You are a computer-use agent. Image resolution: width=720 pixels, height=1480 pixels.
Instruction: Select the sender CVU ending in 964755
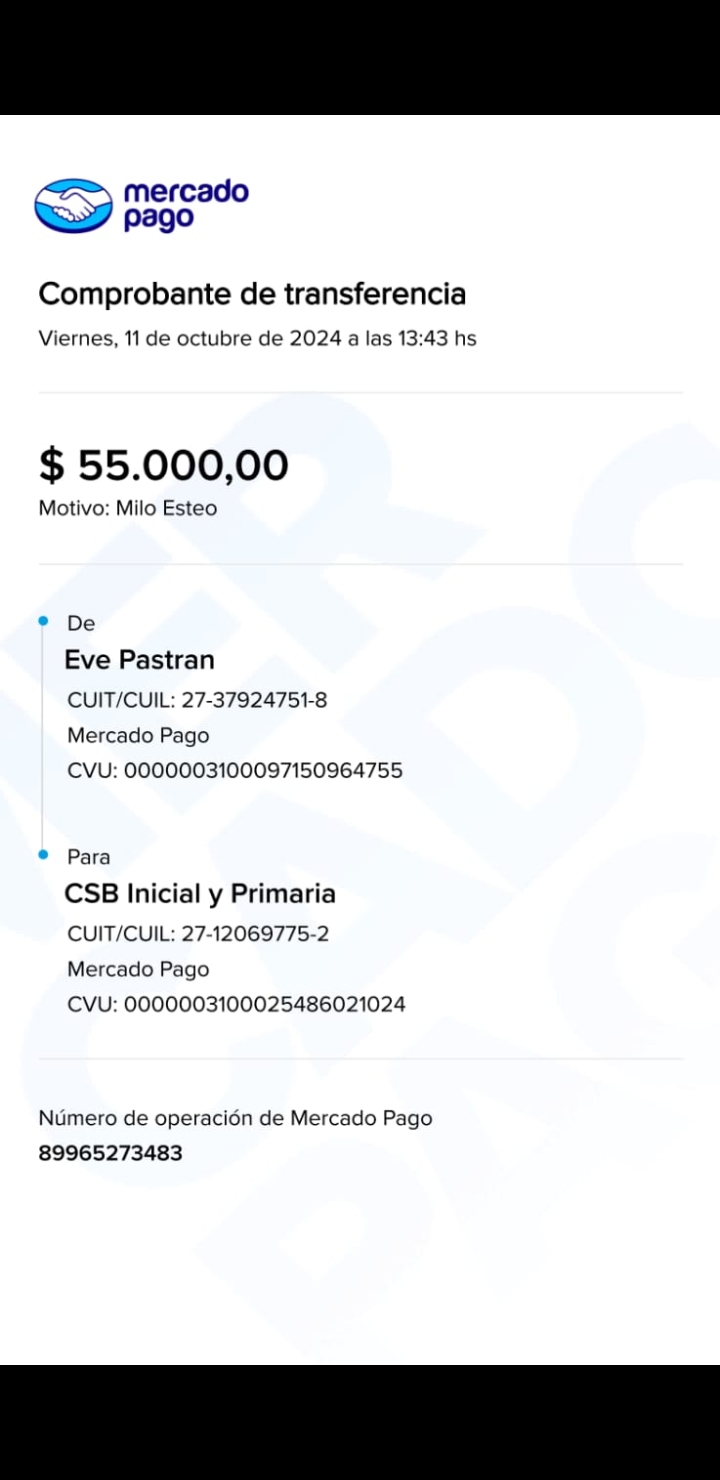pyautogui.click(x=235, y=771)
